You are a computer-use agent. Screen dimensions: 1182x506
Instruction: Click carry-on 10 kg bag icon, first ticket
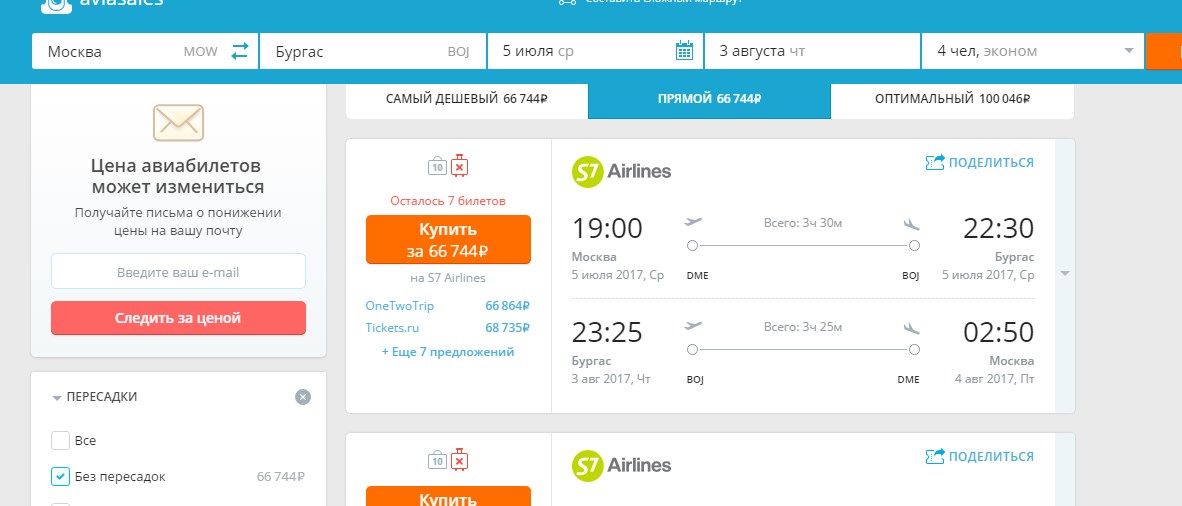click(x=437, y=166)
